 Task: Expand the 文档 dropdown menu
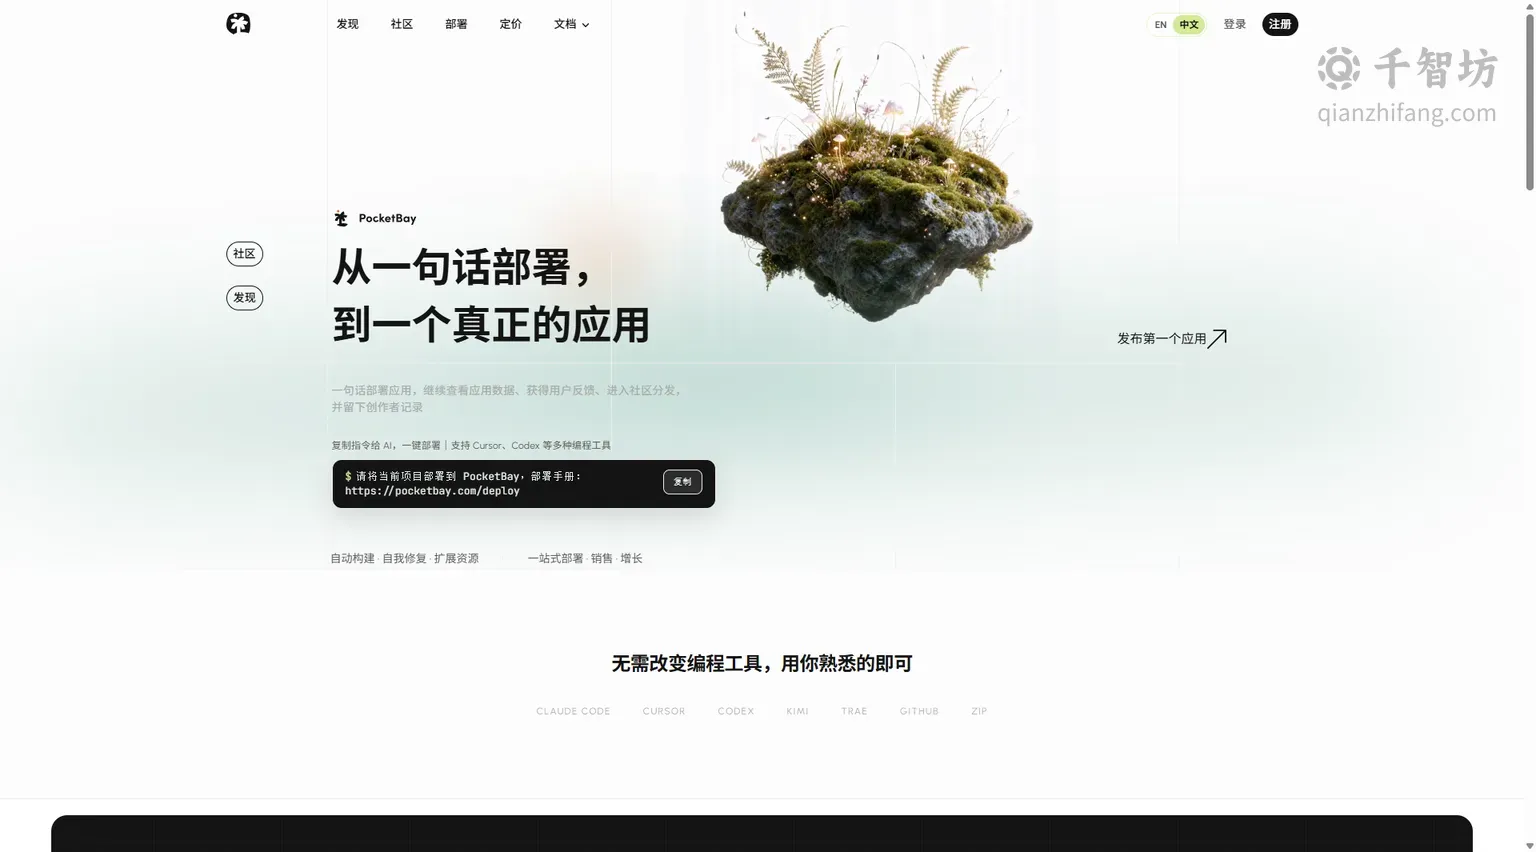click(x=571, y=24)
